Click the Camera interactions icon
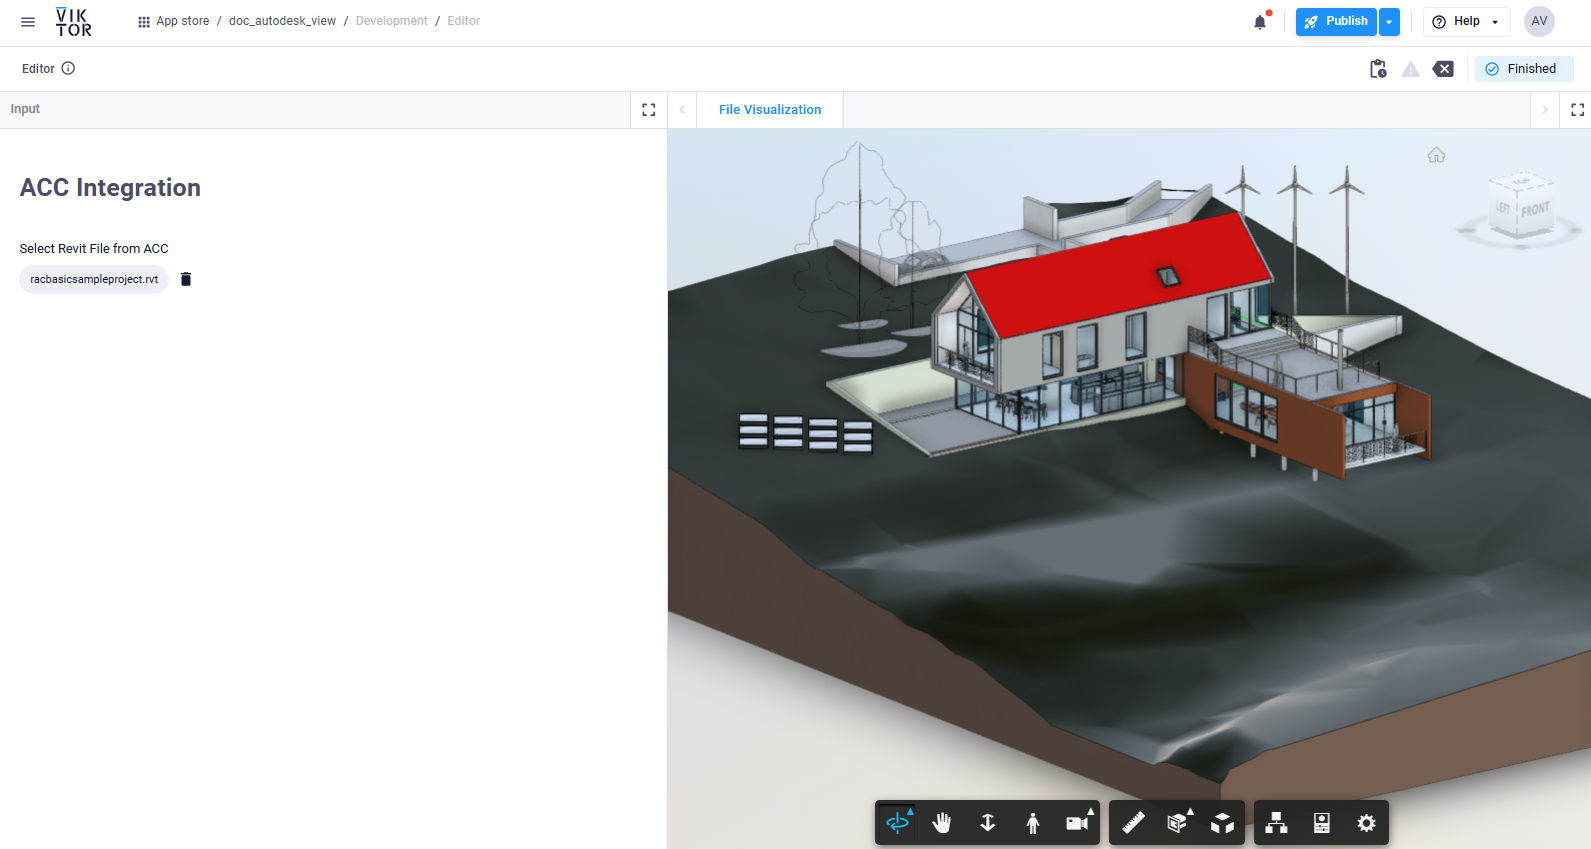This screenshot has height=849, width=1591. (1077, 823)
